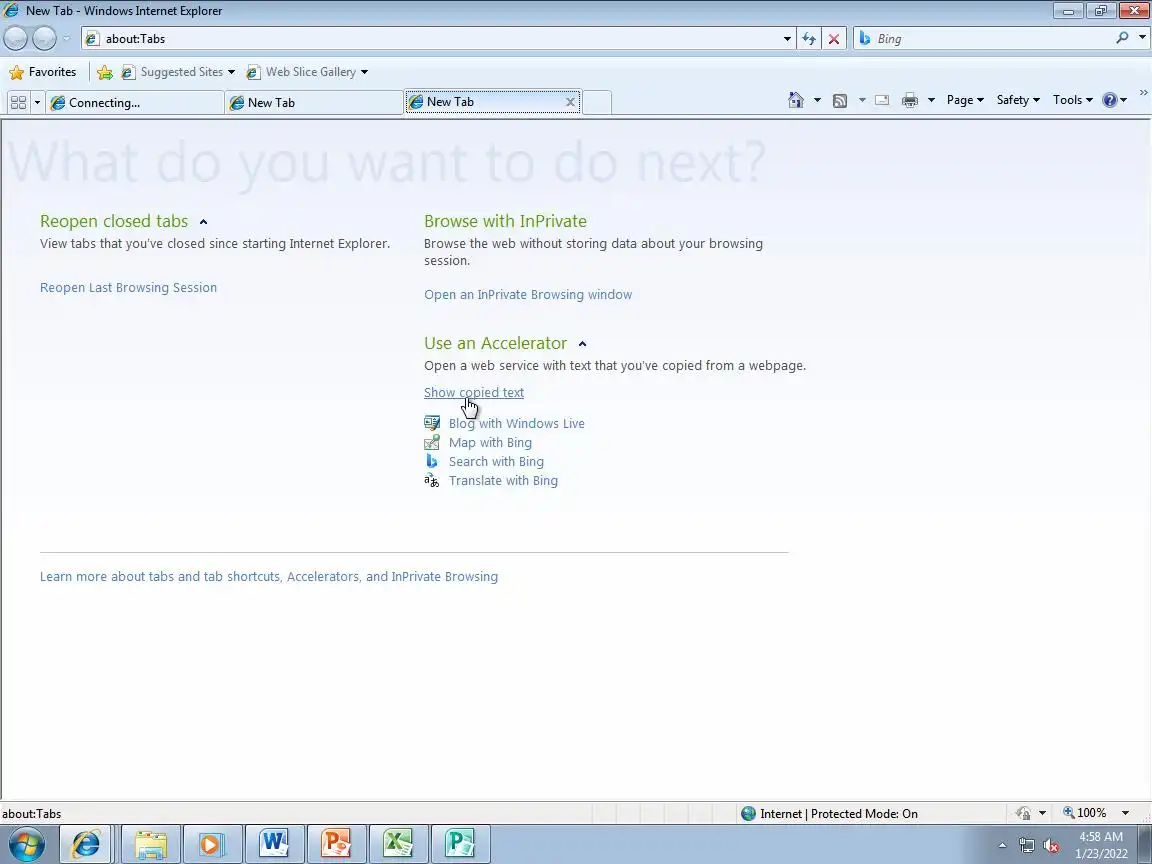Click Blog with Windows Live link
This screenshot has width=1152, height=864.
(516, 423)
